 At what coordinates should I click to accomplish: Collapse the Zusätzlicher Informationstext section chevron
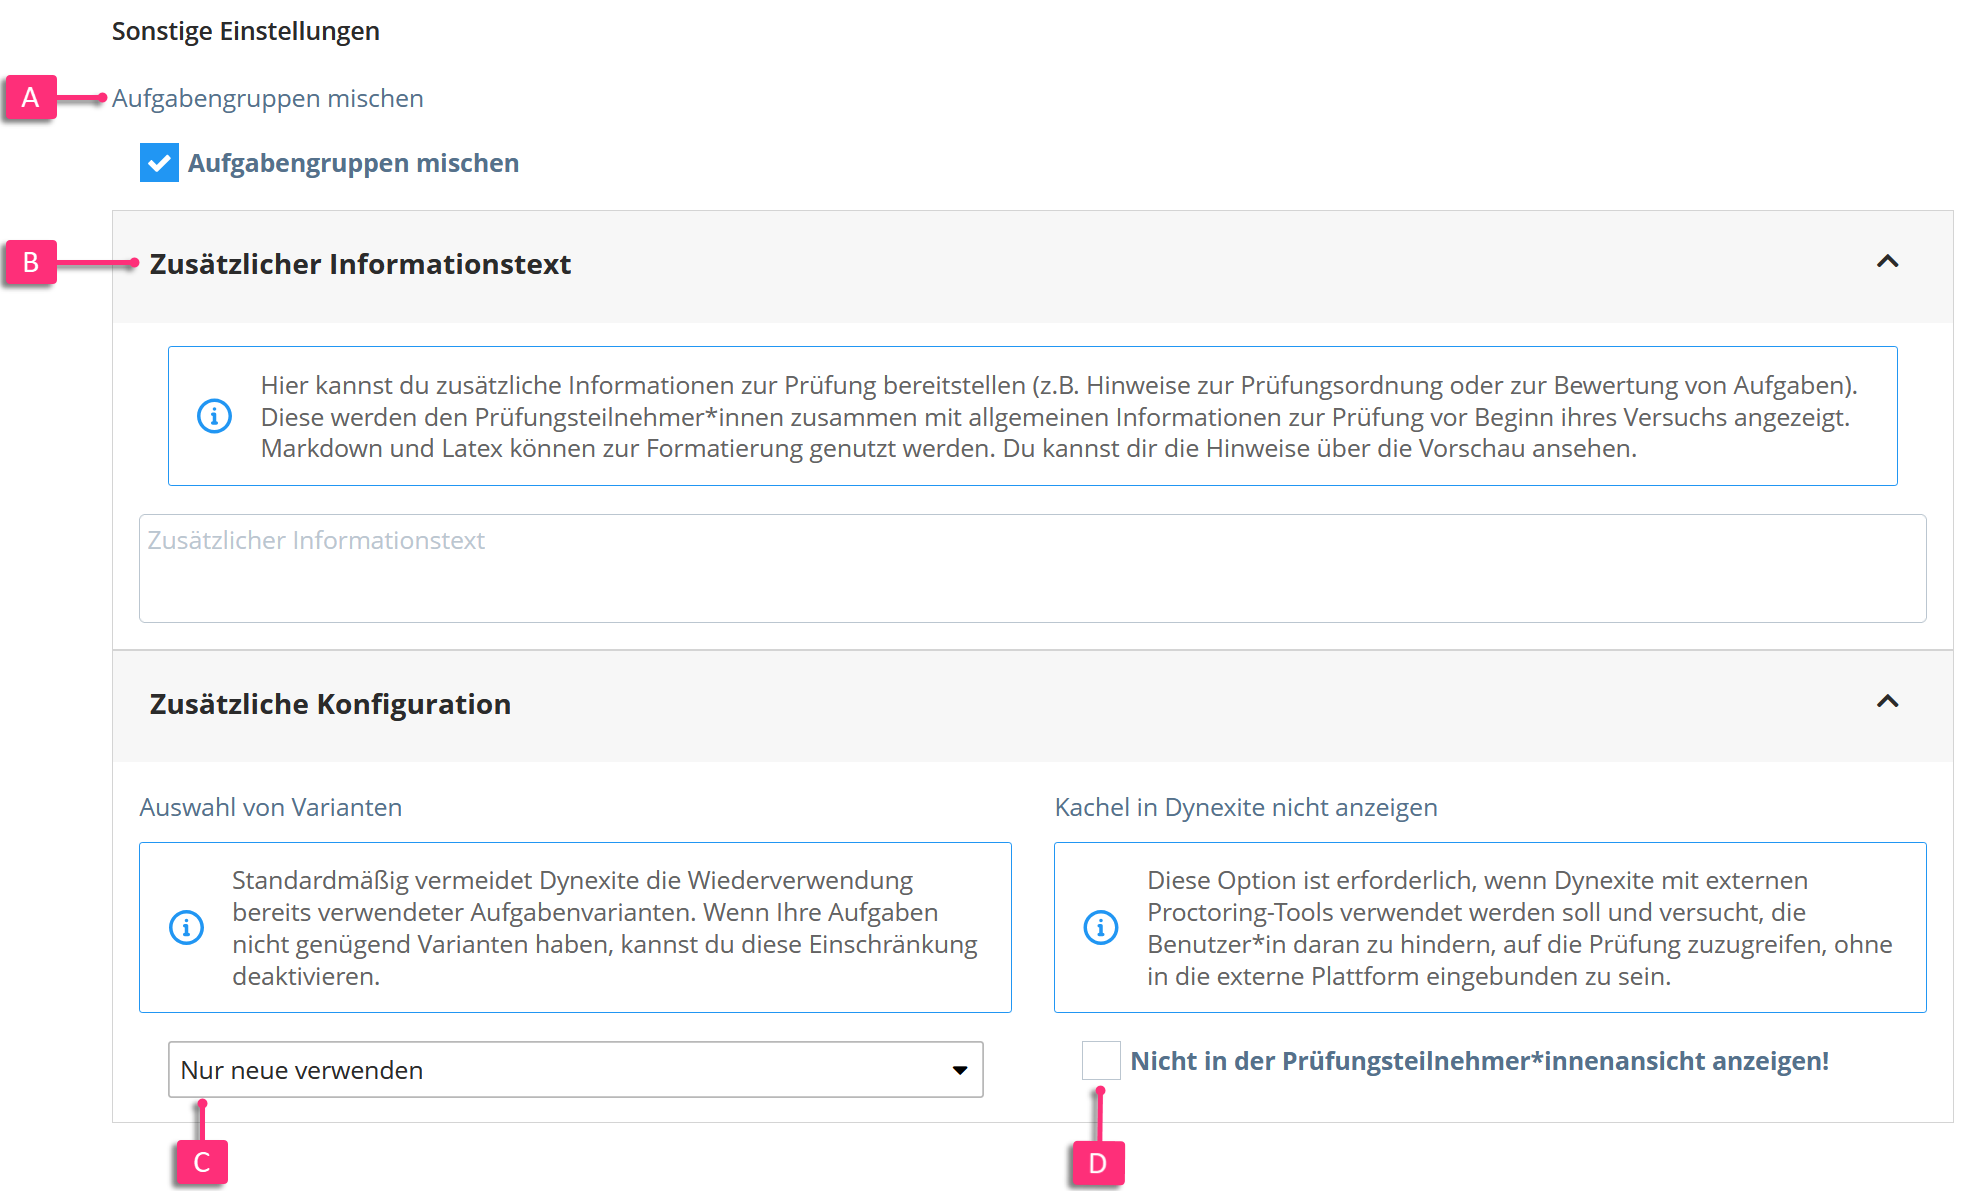tap(1887, 262)
